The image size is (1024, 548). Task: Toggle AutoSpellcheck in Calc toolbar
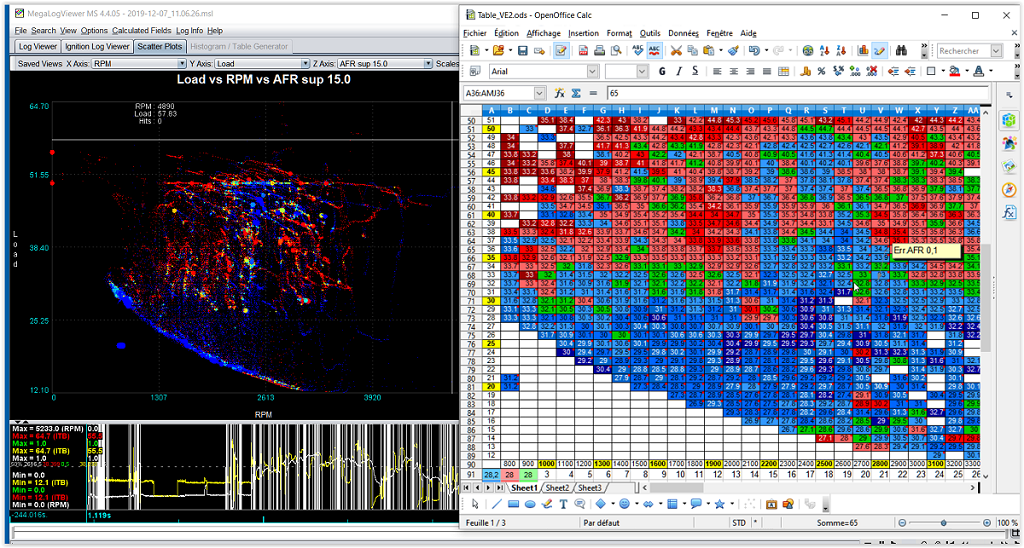click(654, 50)
